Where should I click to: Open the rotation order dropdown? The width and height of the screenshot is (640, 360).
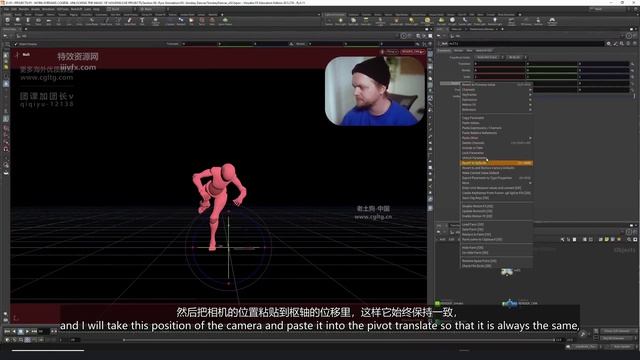pos(517,57)
